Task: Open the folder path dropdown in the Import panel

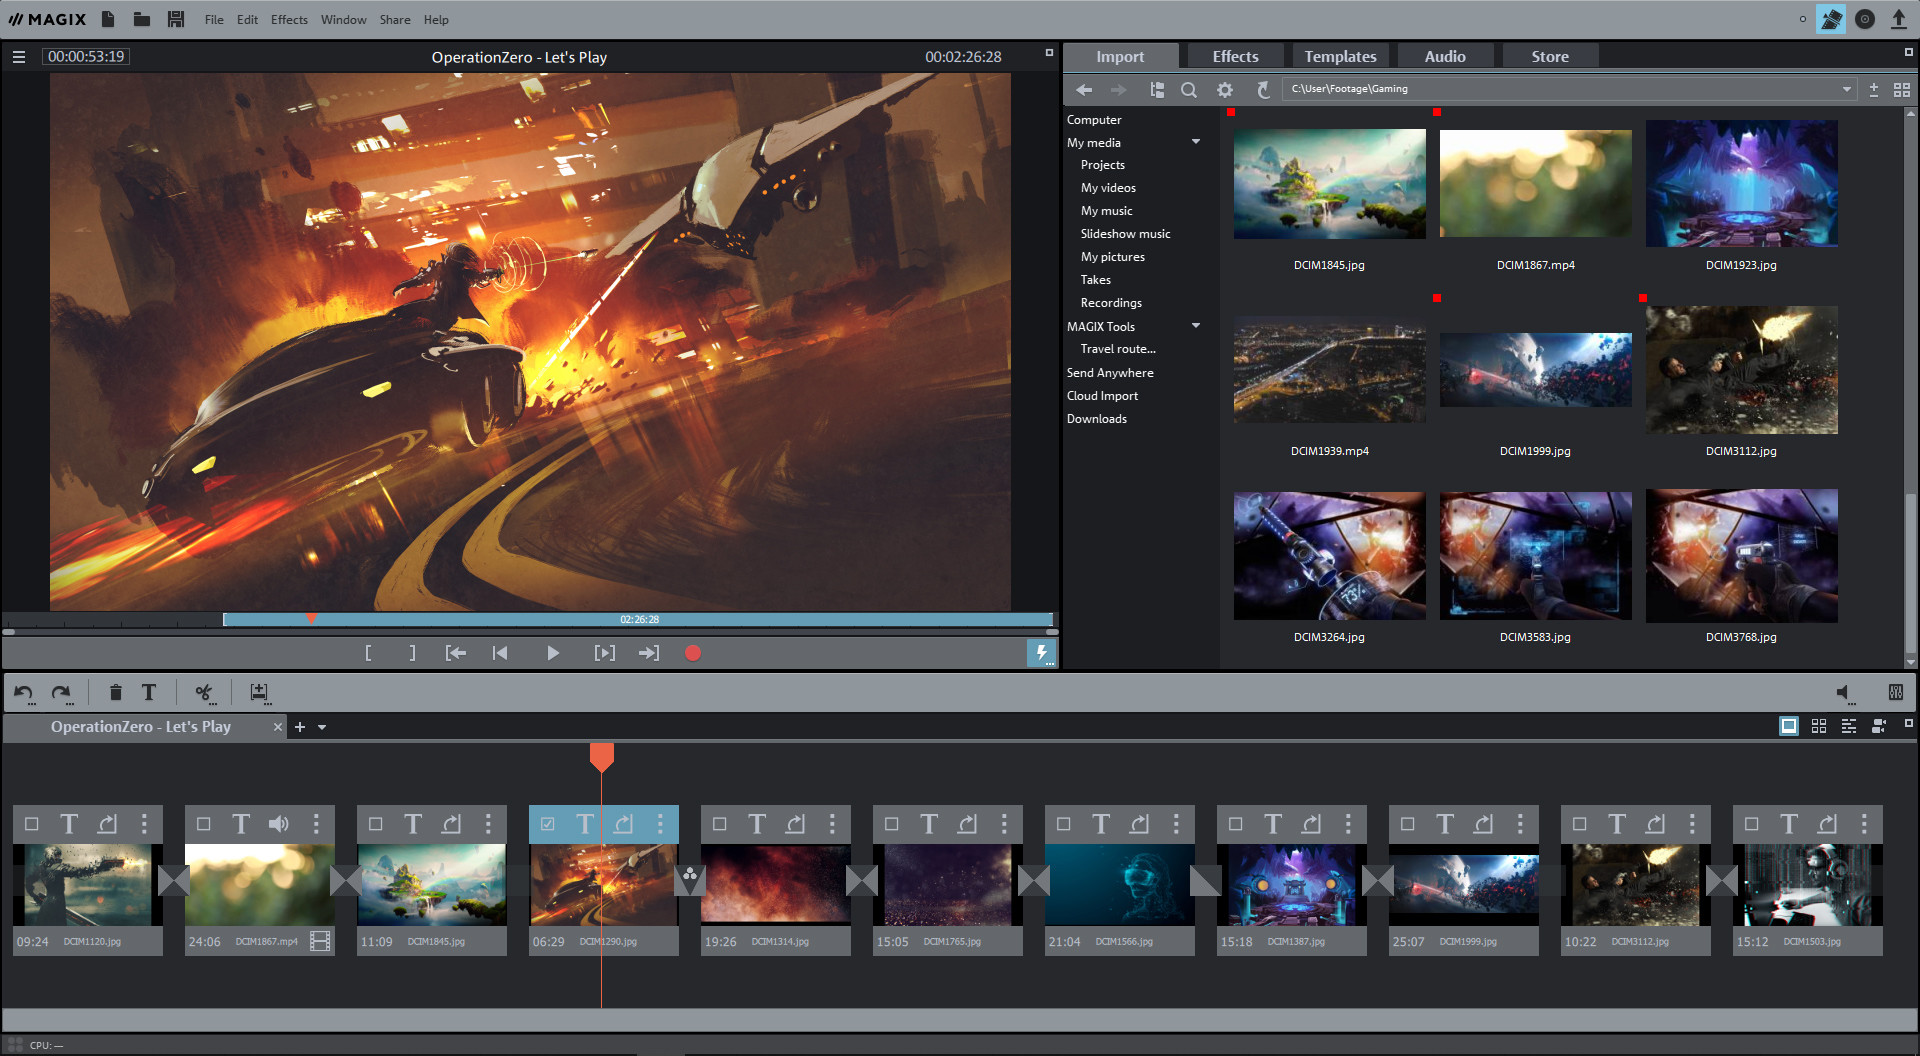Action: 1846,88
